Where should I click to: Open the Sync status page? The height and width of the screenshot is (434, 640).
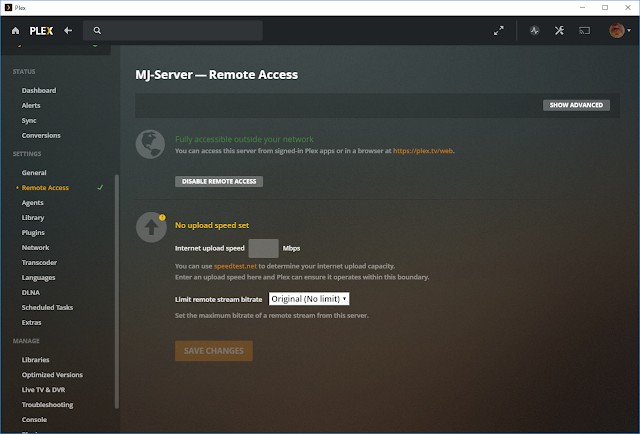[x=29, y=120]
